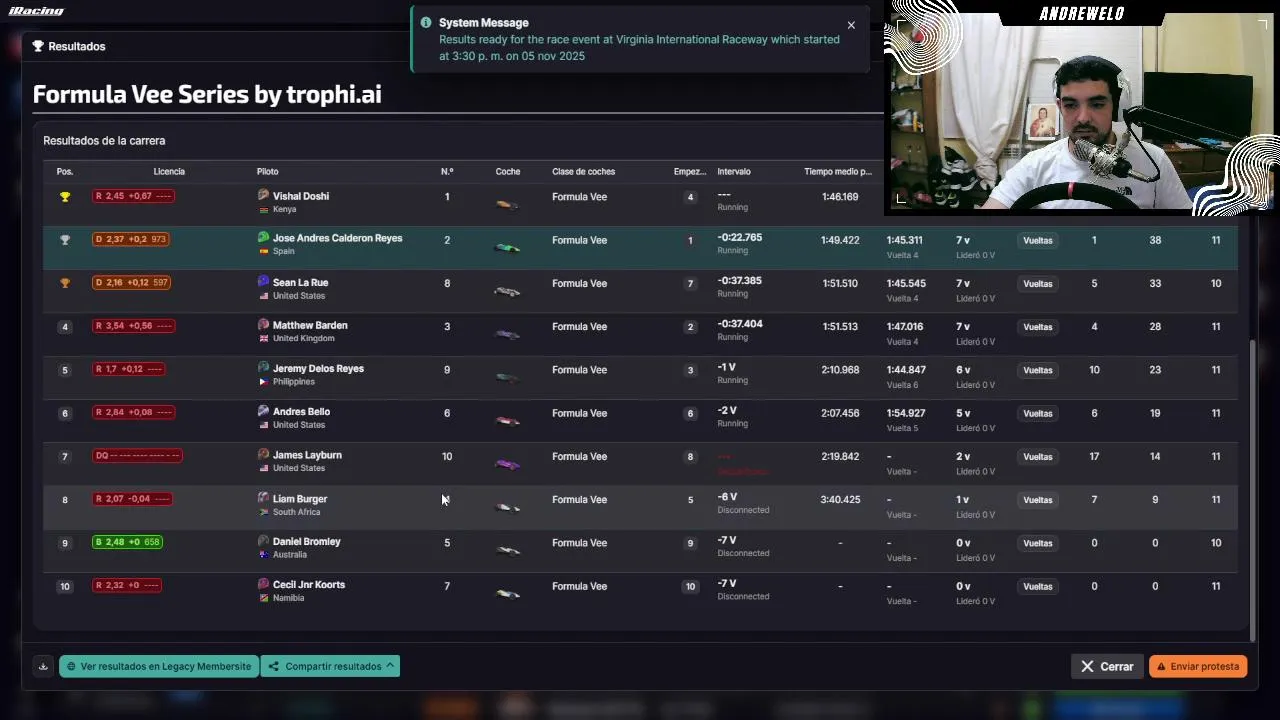The height and width of the screenshot is (720, 1280).
Task: Click Matthew Barden's helmet icon
Action: (263, 325)
